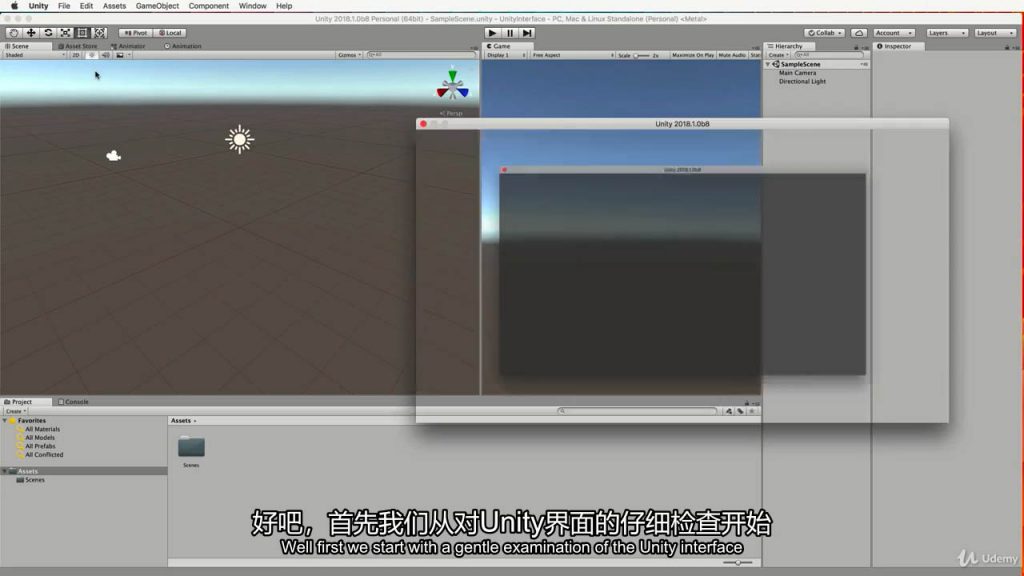Open the Layers dropdown
Screen dimensions: 1024x576
coord(946,33)
